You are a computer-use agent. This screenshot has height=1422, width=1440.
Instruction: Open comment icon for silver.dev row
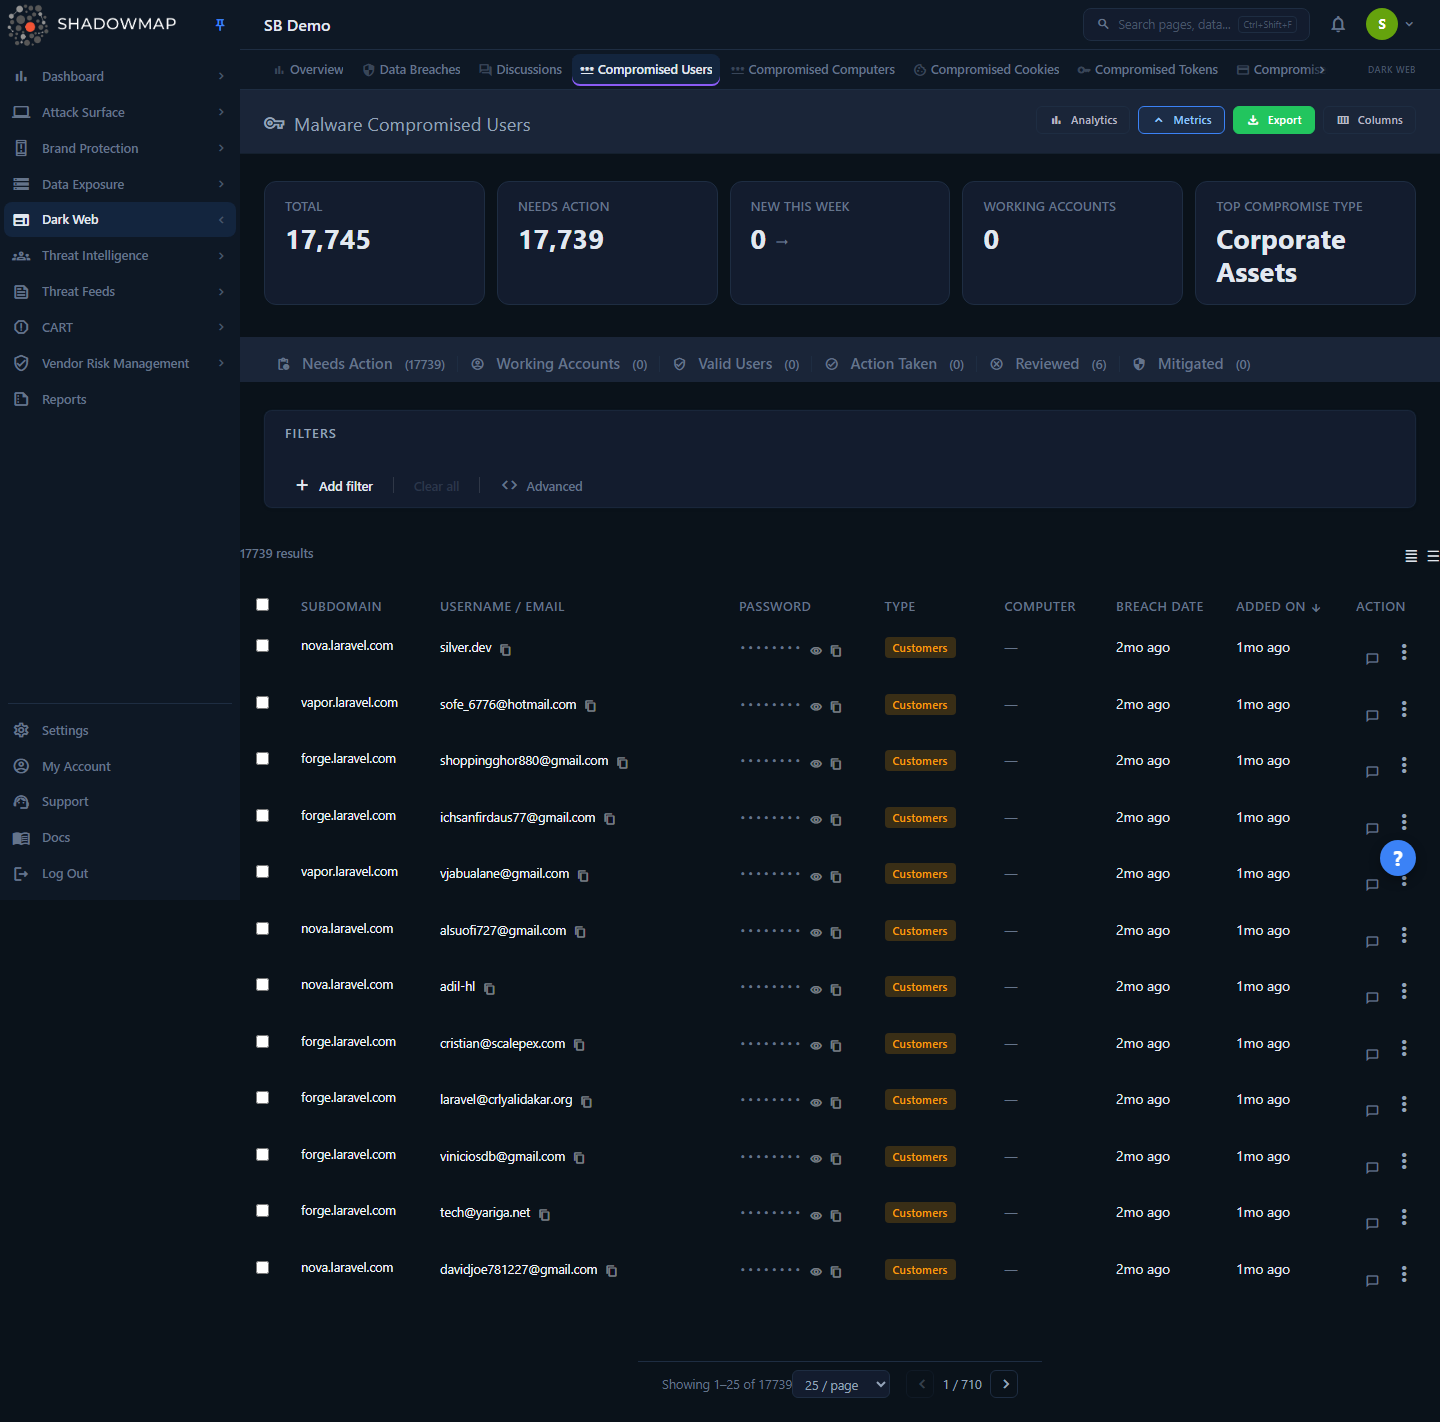(x=1372, y=658)
